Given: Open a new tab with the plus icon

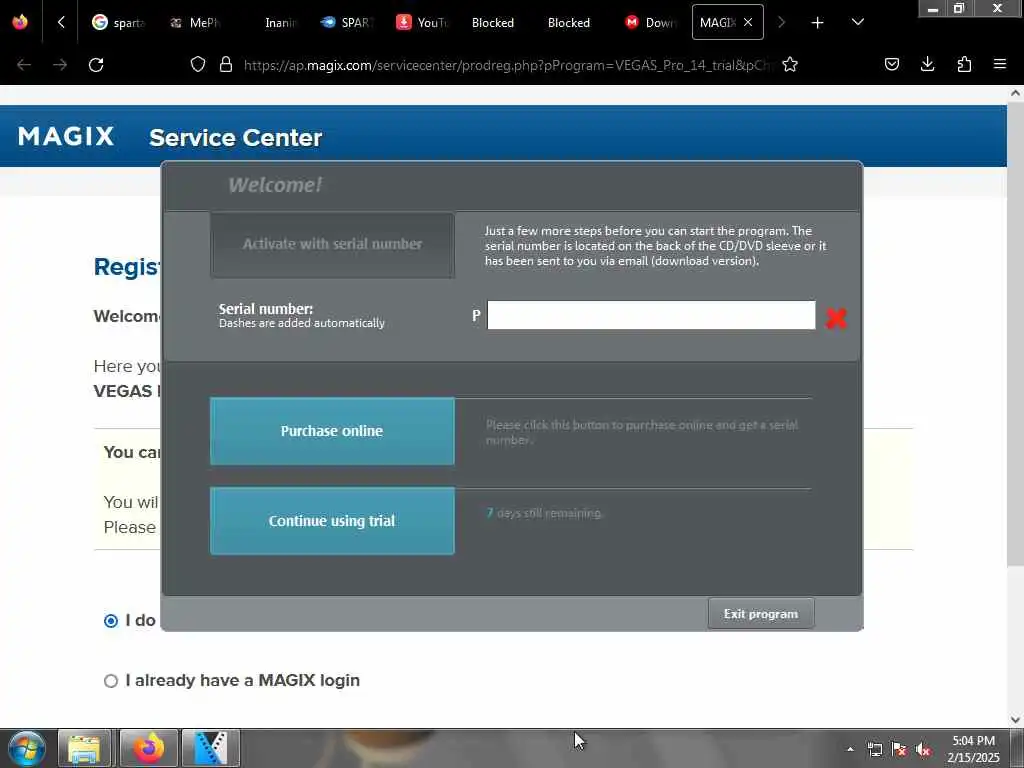Looking at the screenshot, I should point(817,22).
